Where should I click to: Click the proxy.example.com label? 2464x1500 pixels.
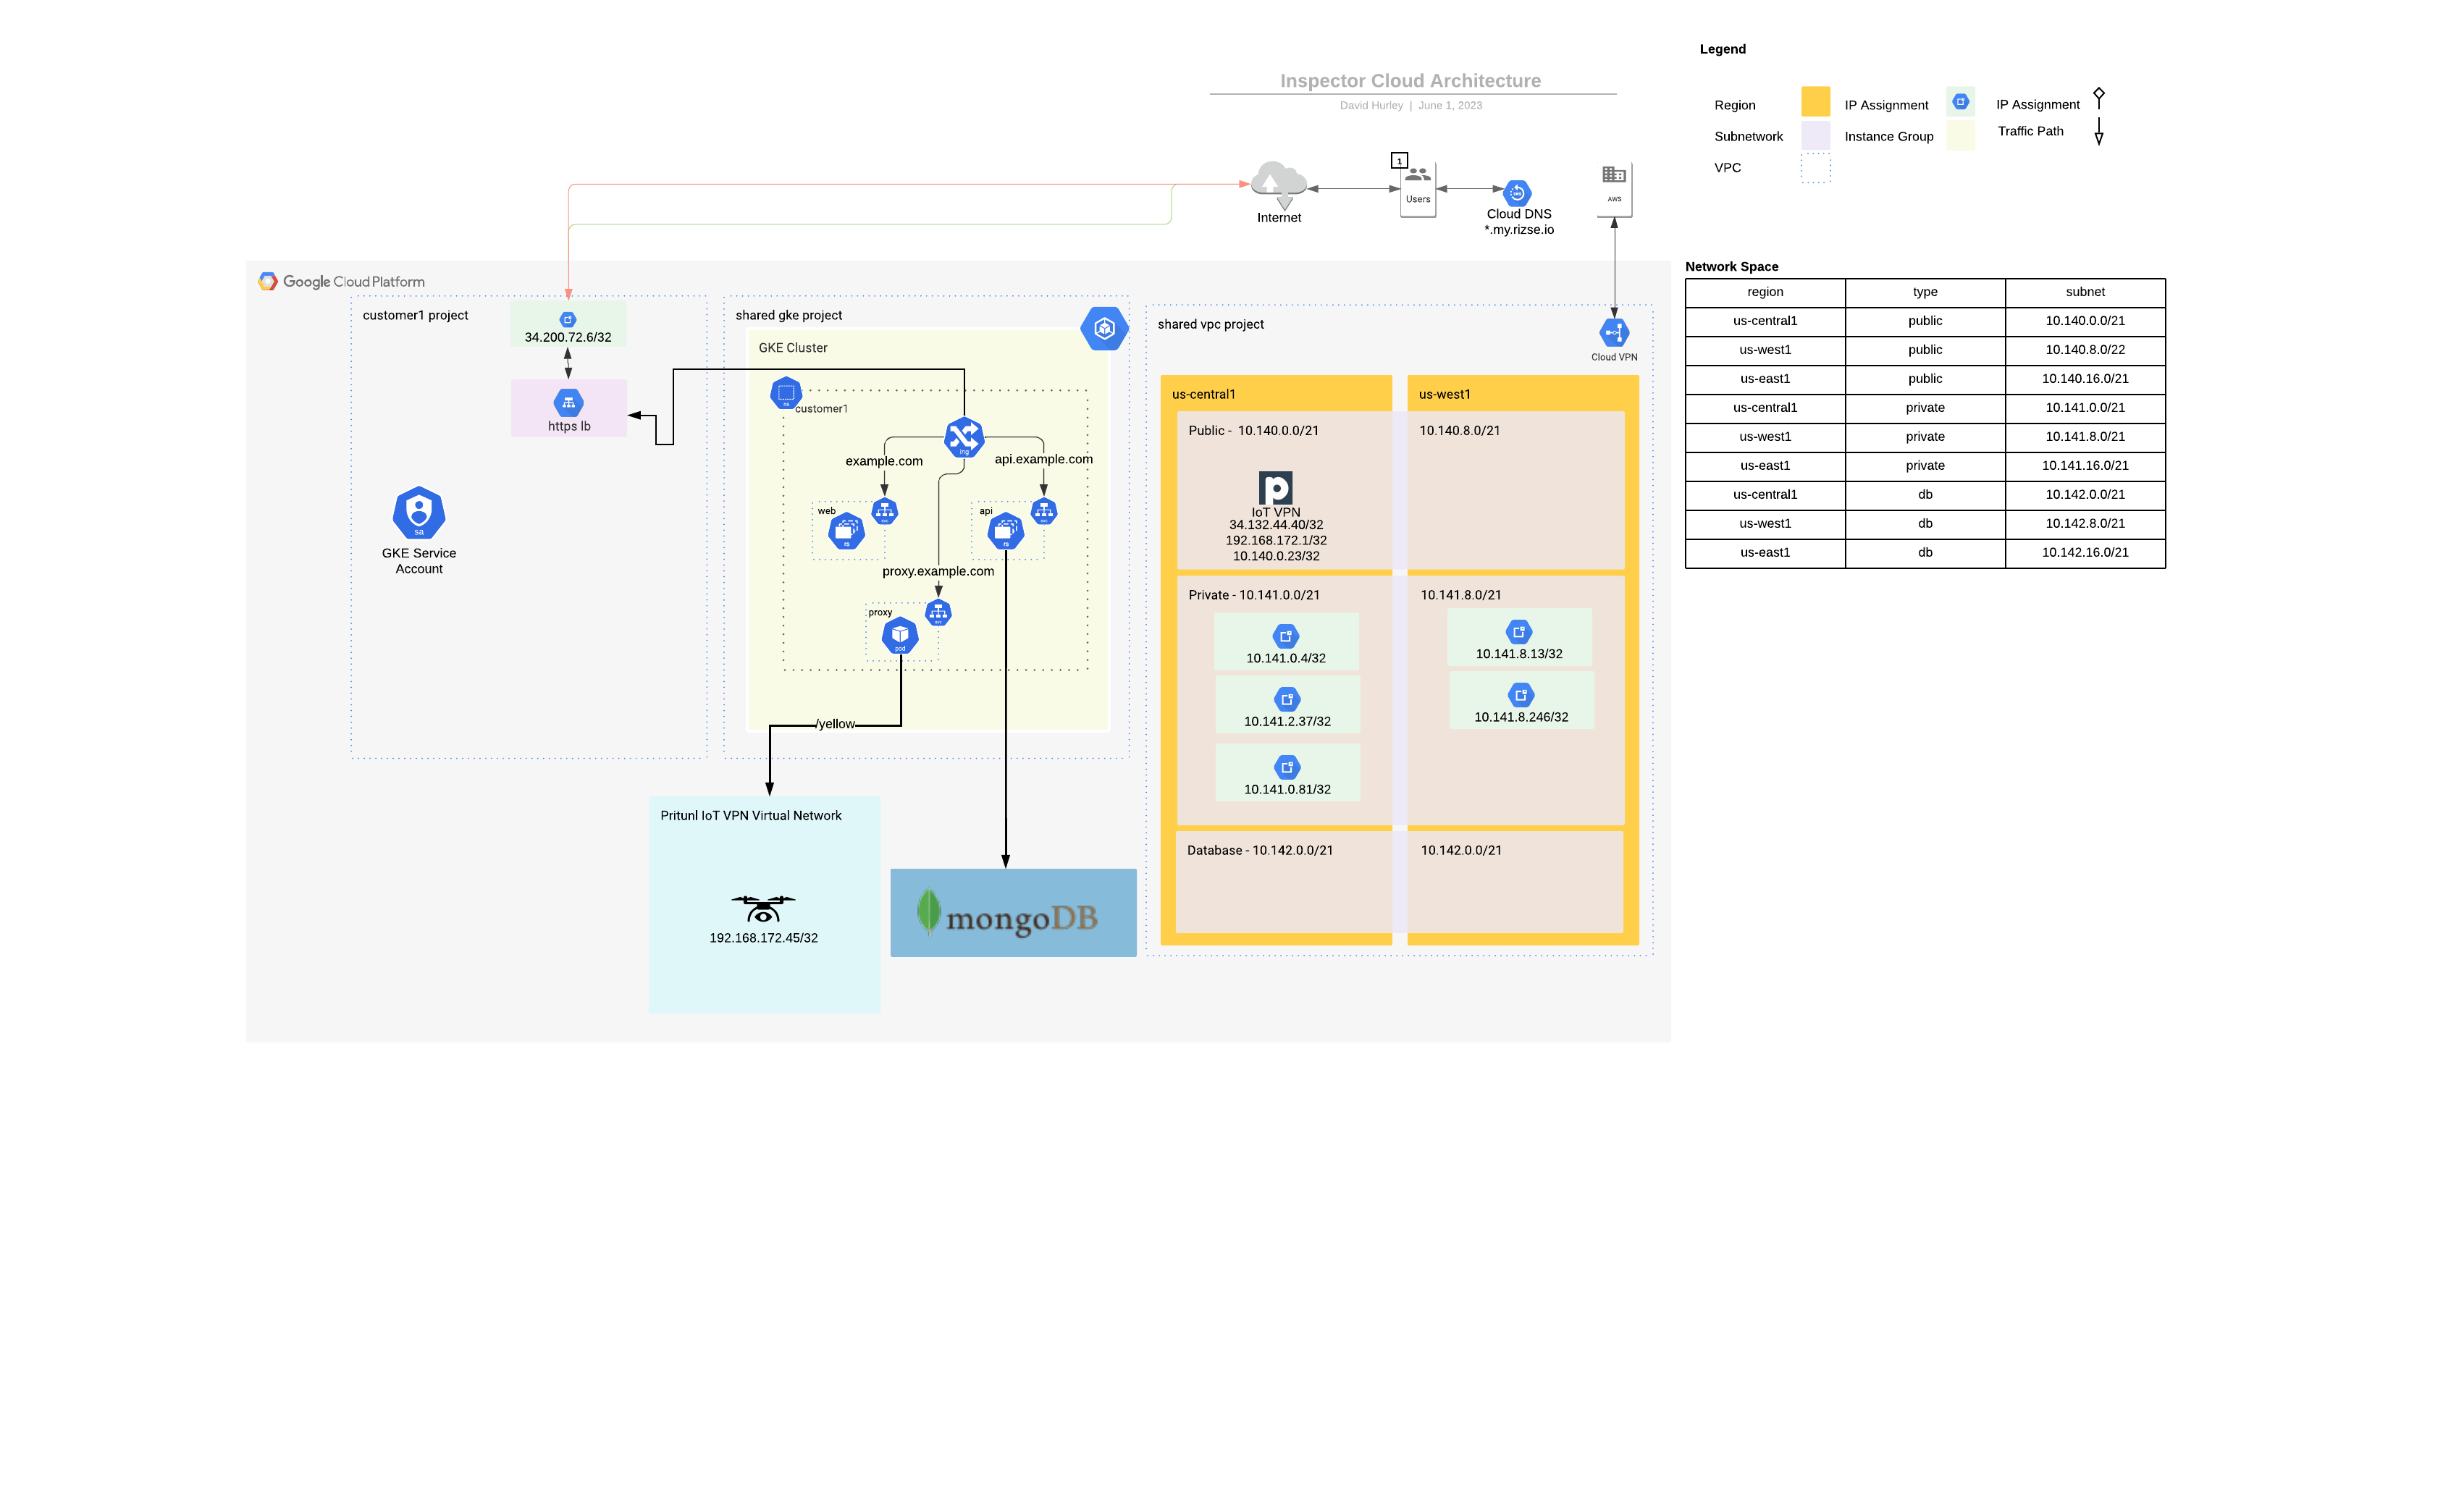(x=938, y=571)
